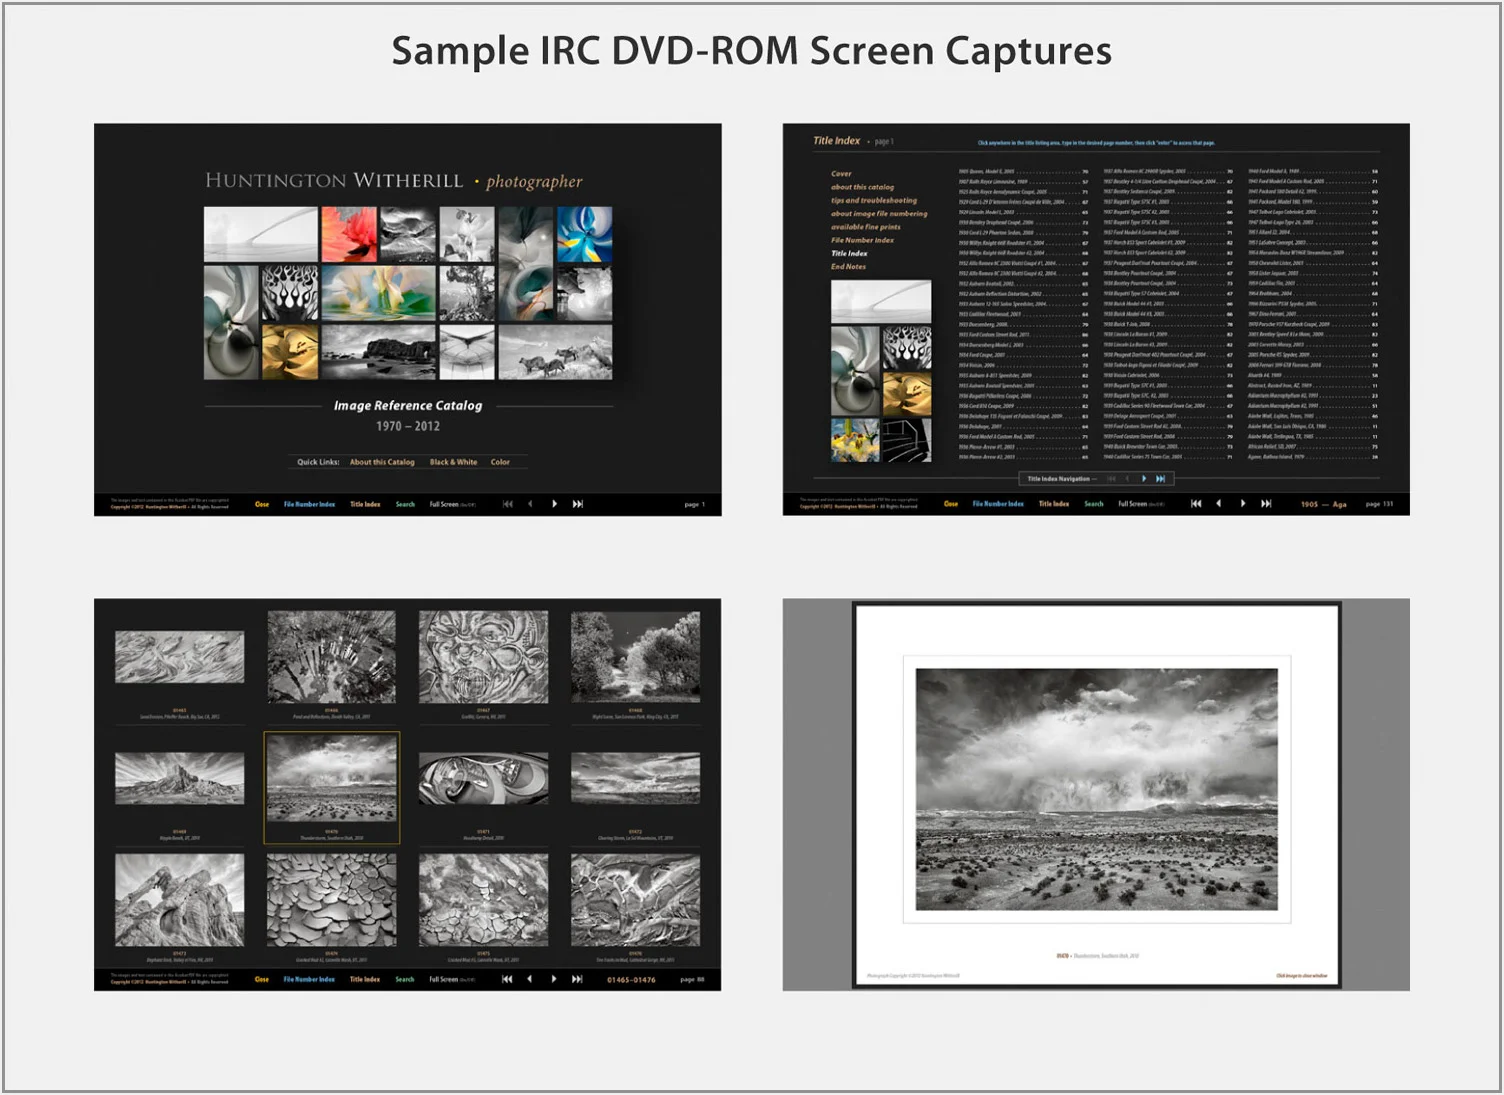Image resolution: width=1504 pixels, height=1095 pixels.
Task: Select End Notes in sidebar
Action: [848, 267]
